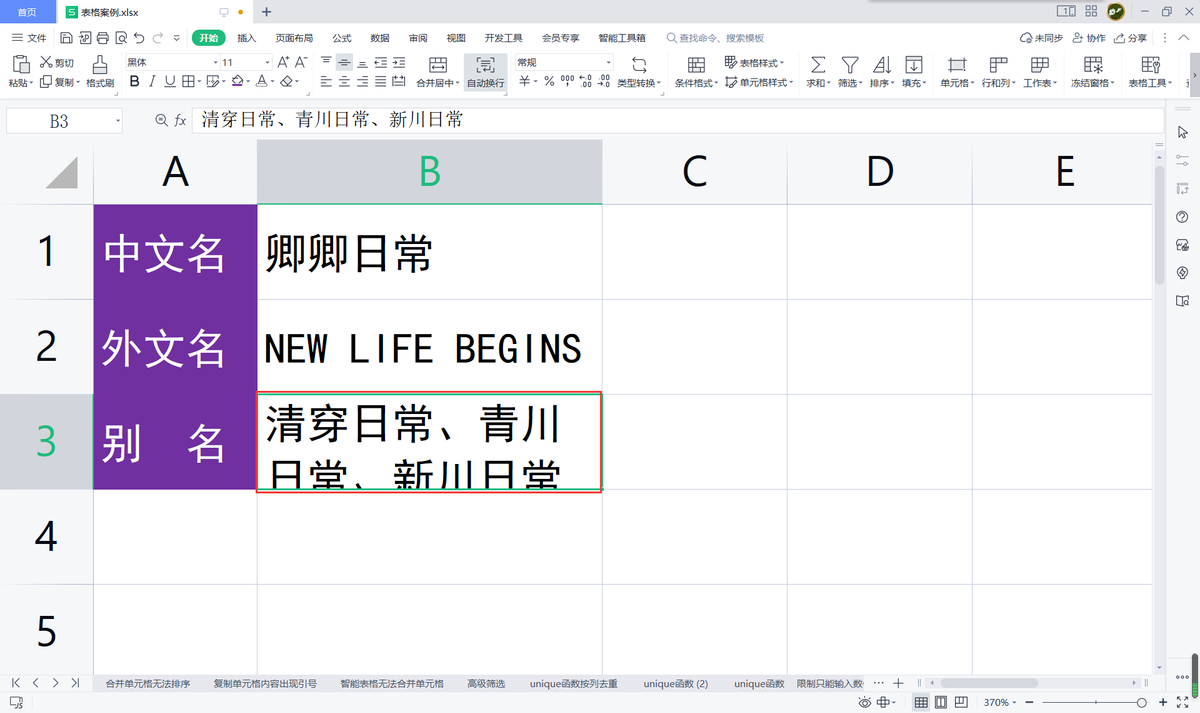Click the Print icon in quick access toolbar
Viewport: 1200px width, 713px height.
(x=102, y=38)
